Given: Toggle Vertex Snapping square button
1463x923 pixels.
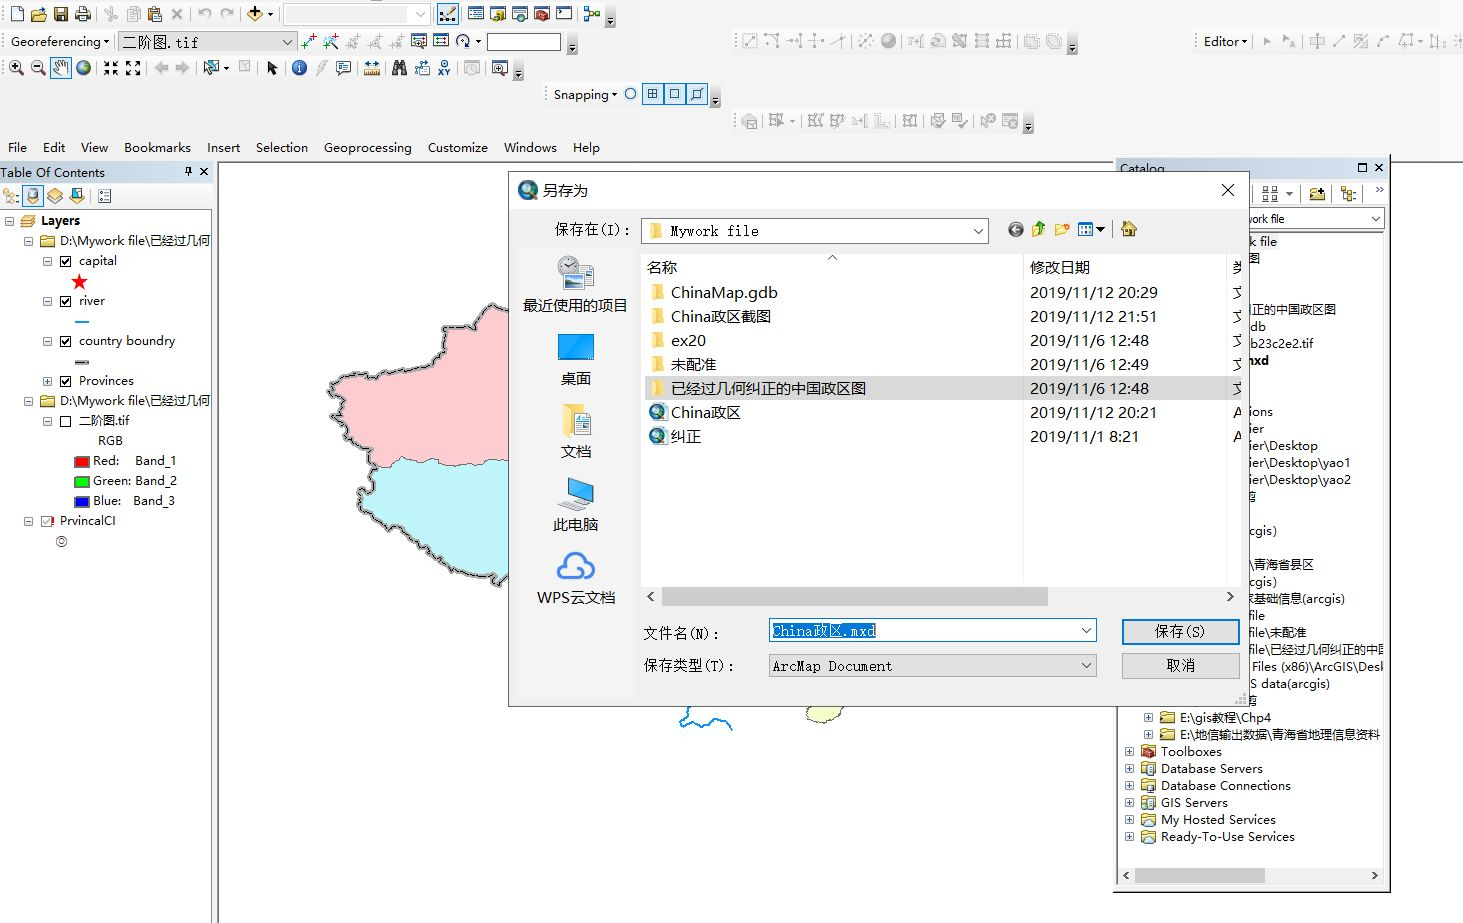Looking at the screenshot, I should click(x=674, y=94).
